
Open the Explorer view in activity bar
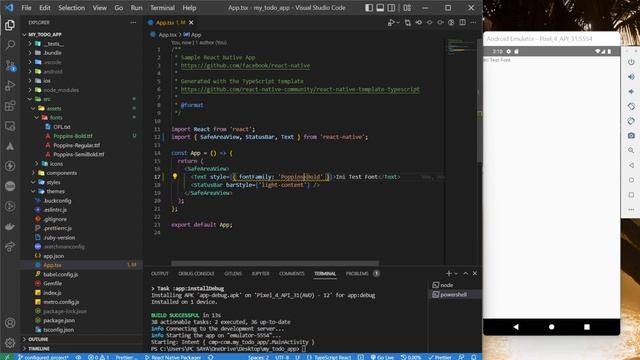point(10,25)
